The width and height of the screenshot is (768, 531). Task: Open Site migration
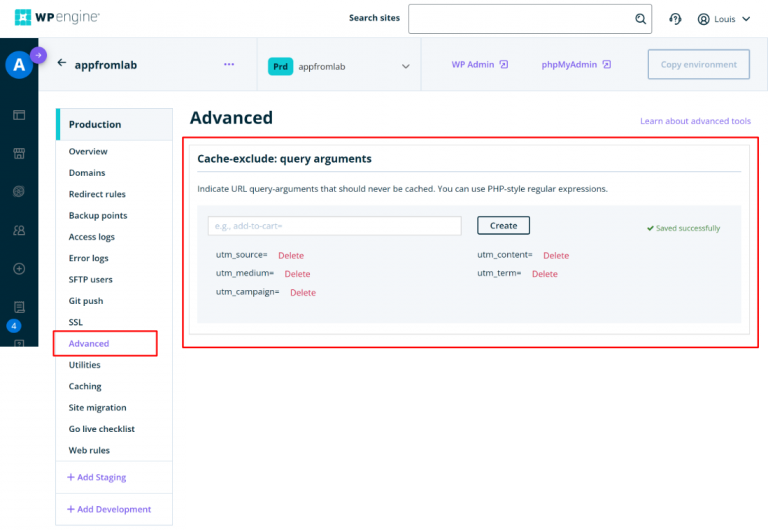click(x=97, y=408)
